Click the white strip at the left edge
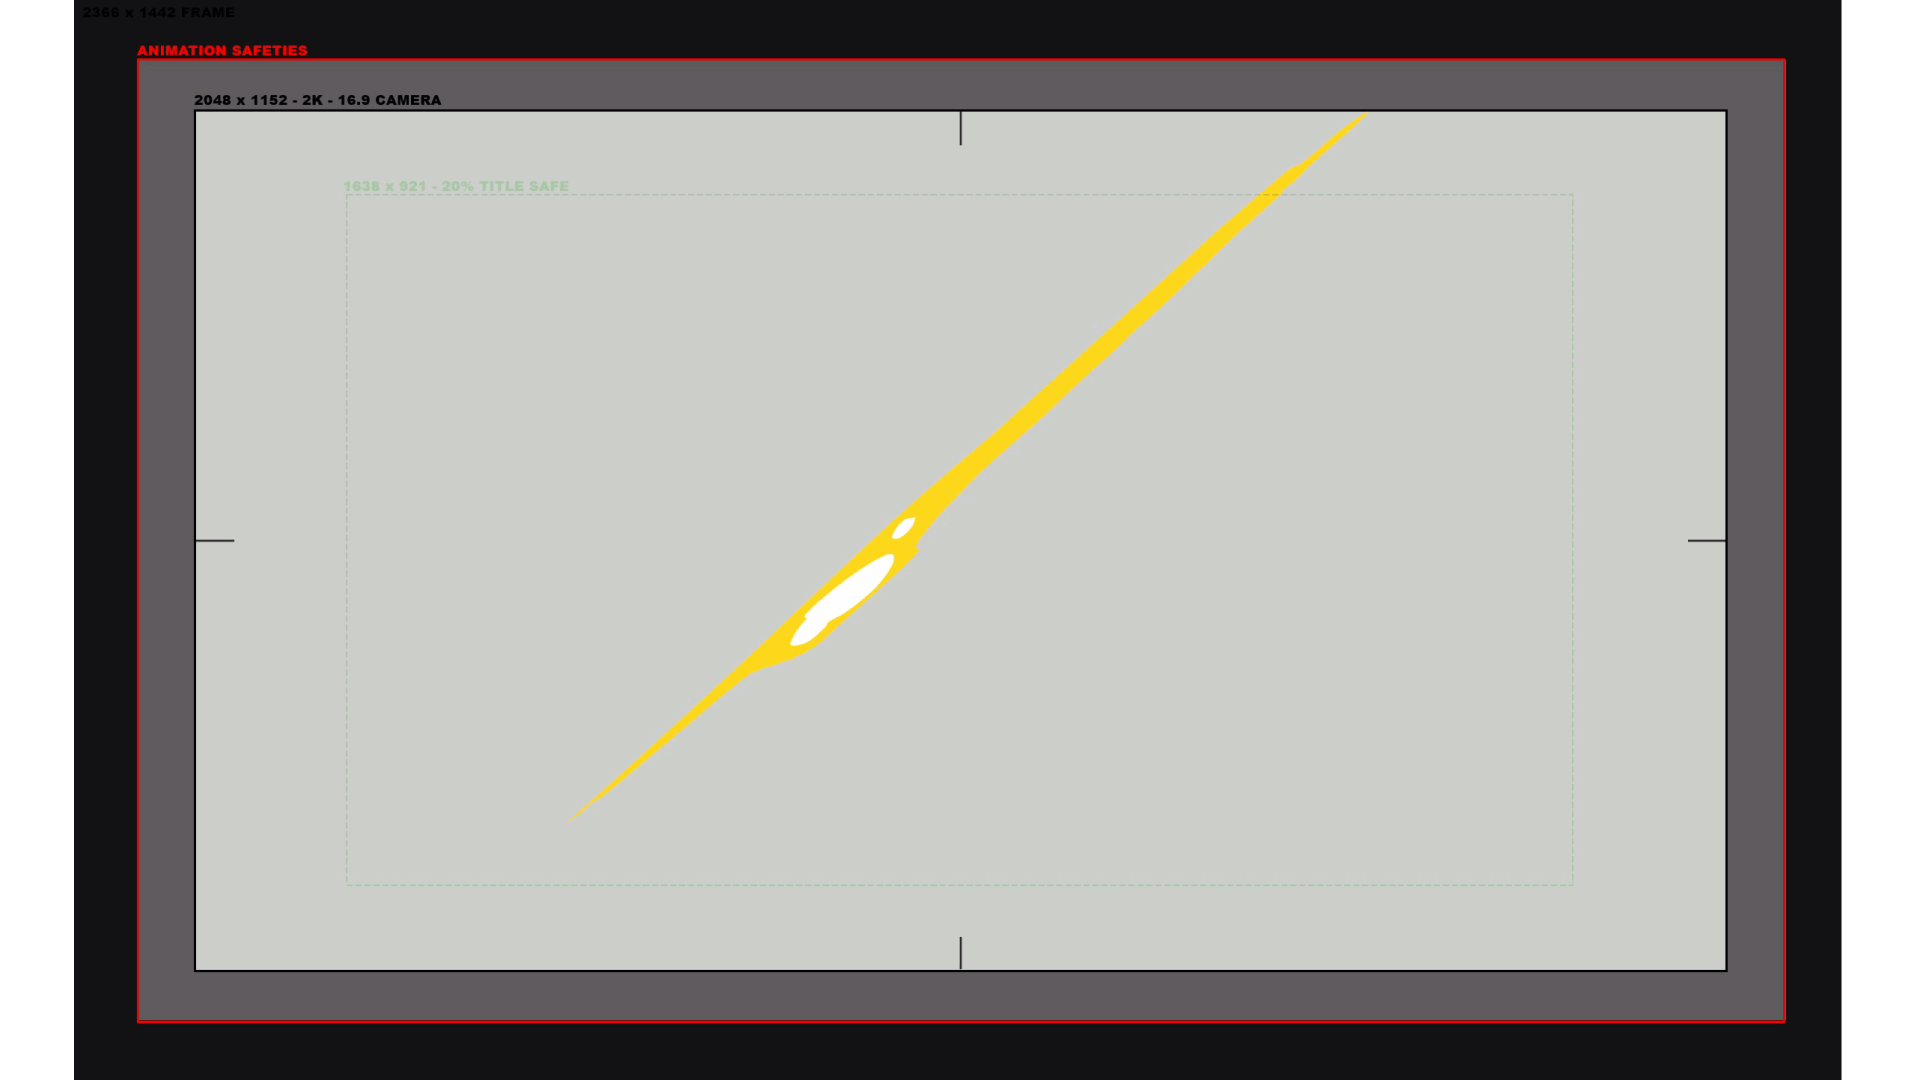Screen dimensions: 1920x1080 36,540
